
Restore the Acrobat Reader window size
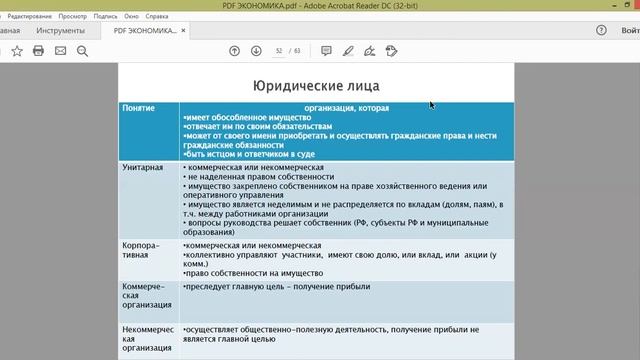(x=627, y=5)
